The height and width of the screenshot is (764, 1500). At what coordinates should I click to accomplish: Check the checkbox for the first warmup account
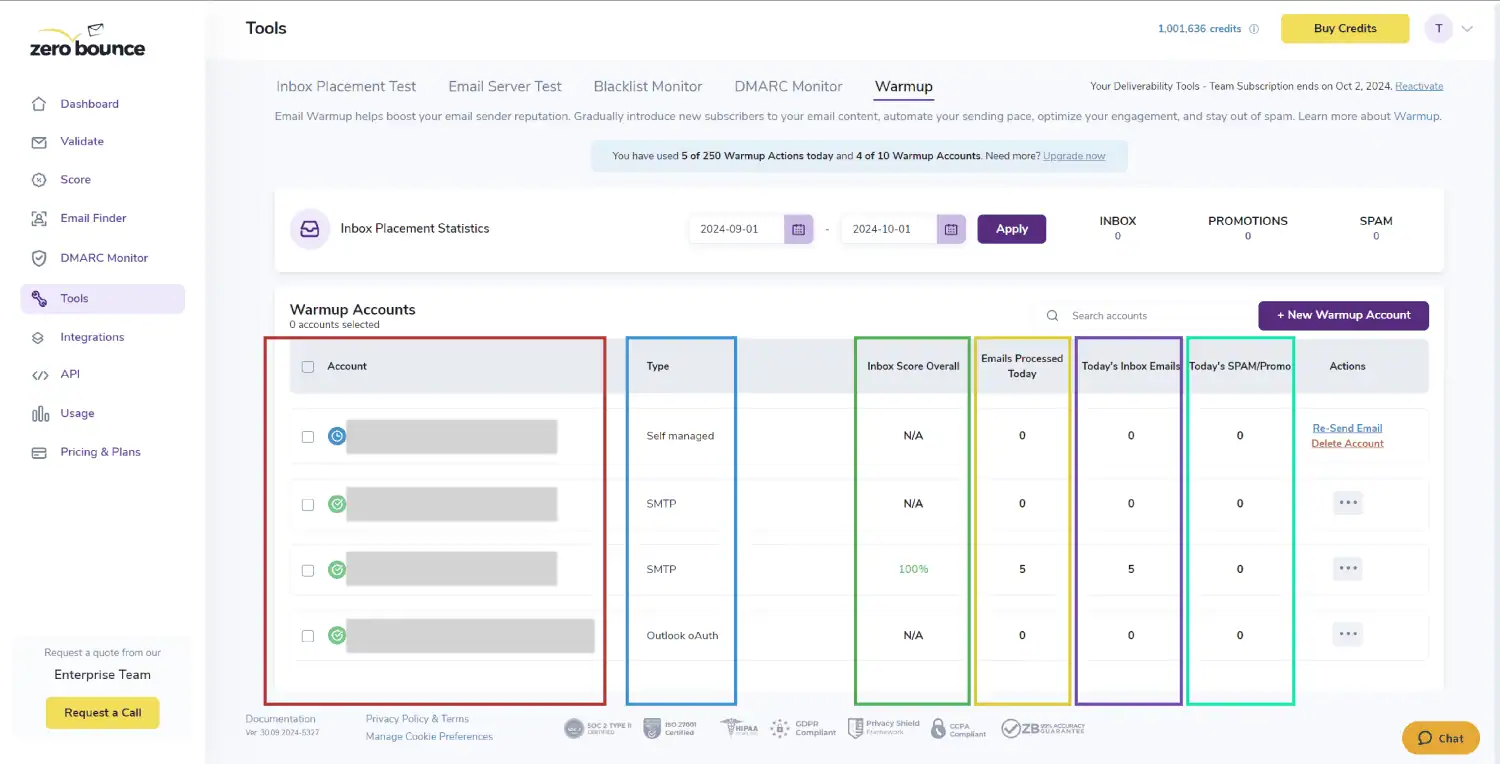[x=307, y=436]
